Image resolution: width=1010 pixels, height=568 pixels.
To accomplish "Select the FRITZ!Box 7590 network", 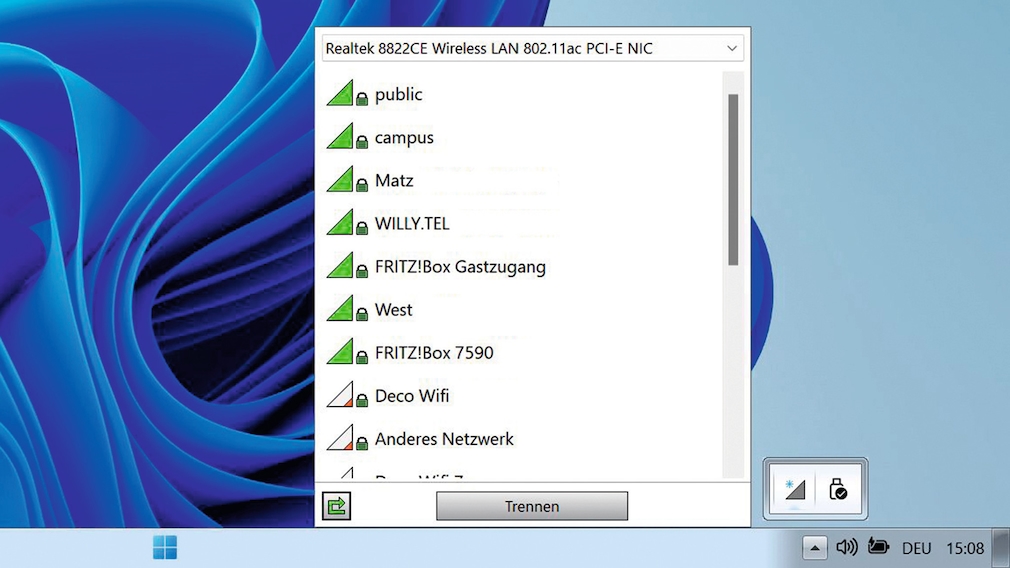I will [x=434, y=353].
